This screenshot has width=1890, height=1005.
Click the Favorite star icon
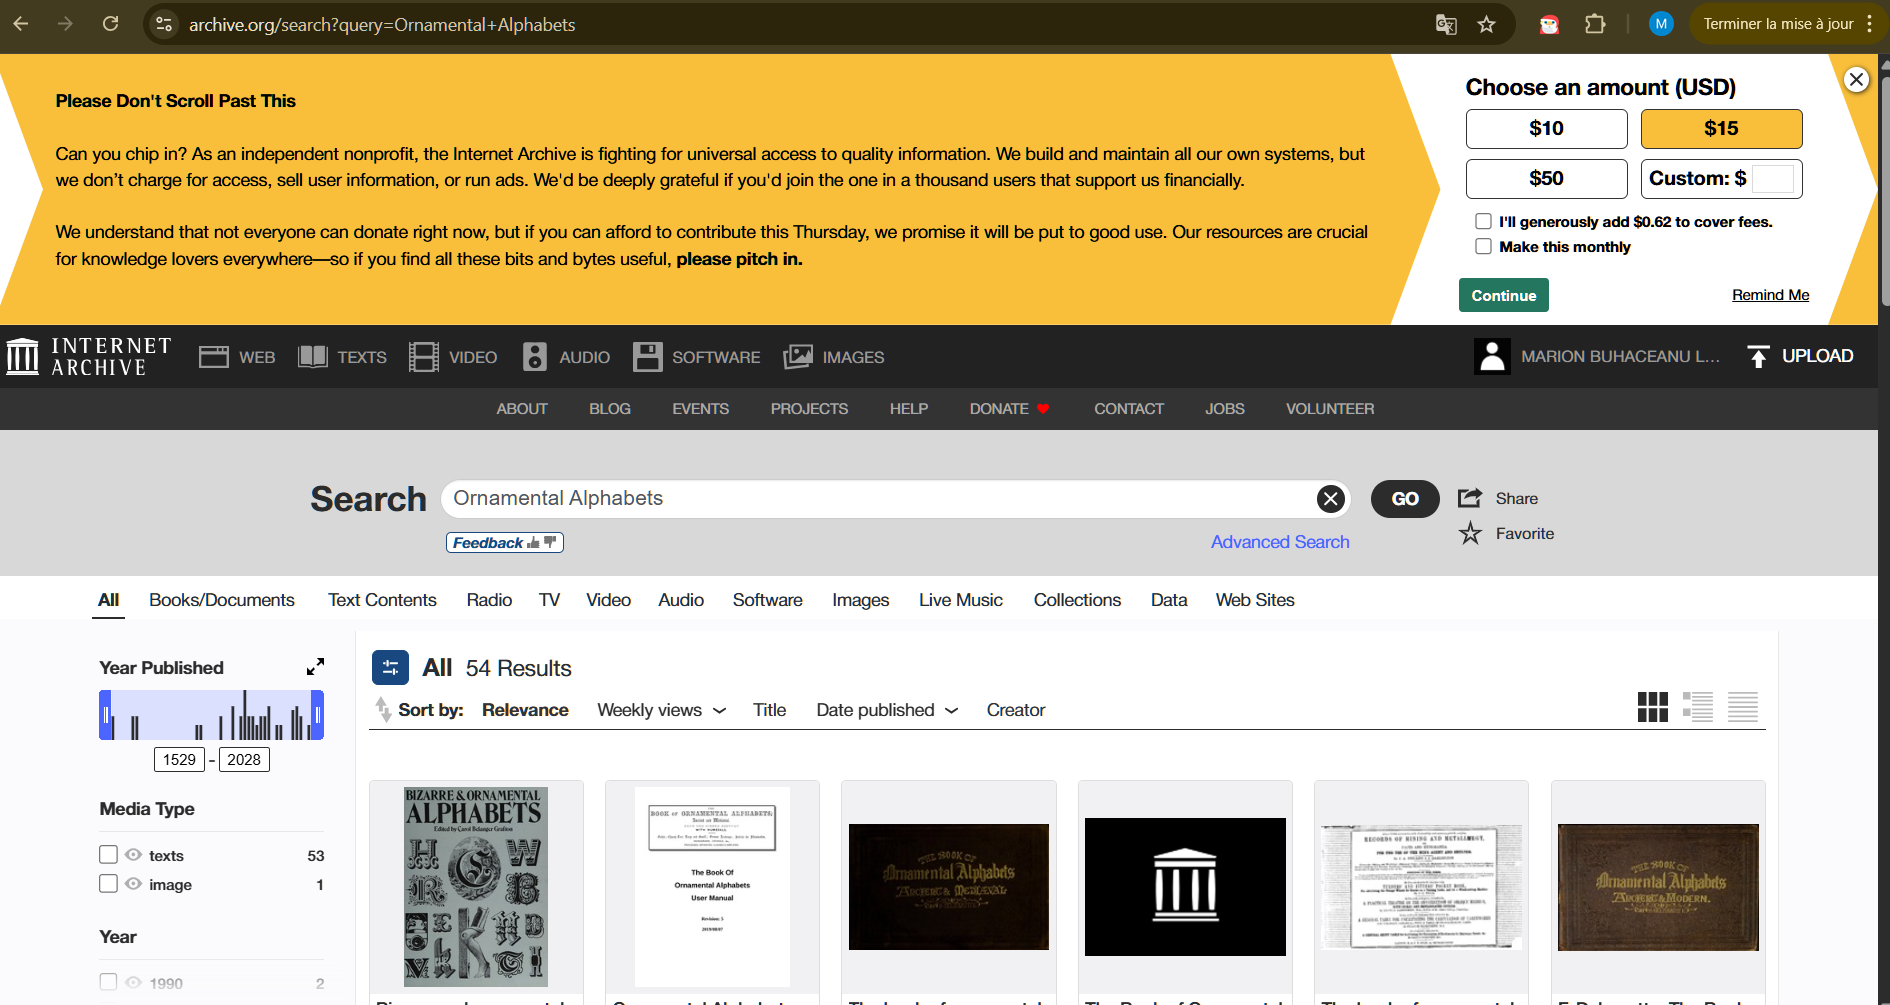pyautogui.click(x=1470, y=534)
